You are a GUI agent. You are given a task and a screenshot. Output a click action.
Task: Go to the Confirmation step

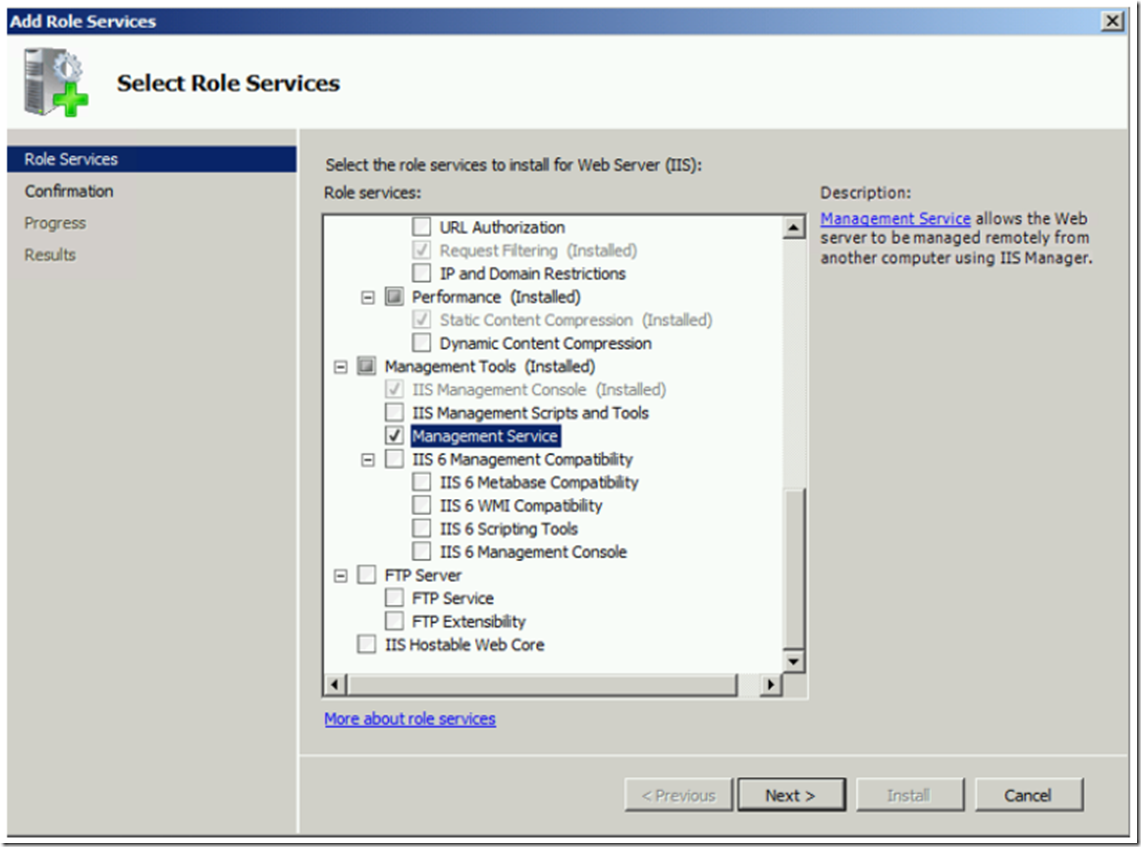click(x=69, y=191)
